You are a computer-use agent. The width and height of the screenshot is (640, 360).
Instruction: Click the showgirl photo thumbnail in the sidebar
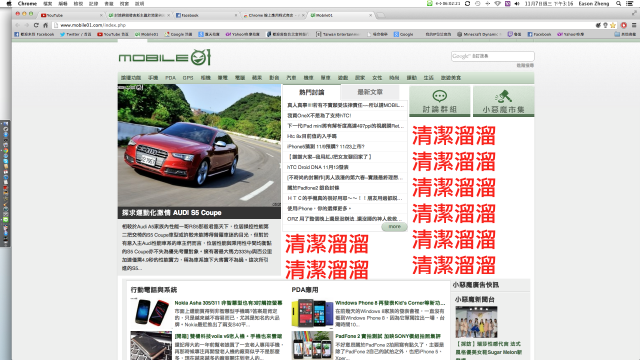pos(476,322)
